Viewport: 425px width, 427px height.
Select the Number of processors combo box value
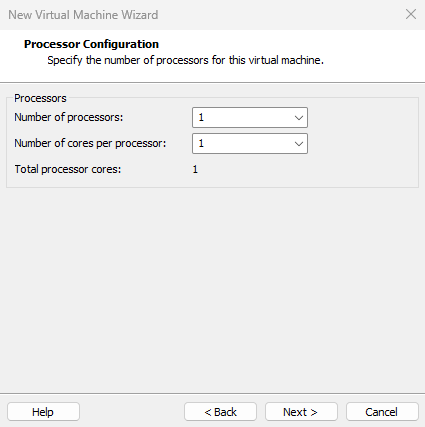pos(250,117)
